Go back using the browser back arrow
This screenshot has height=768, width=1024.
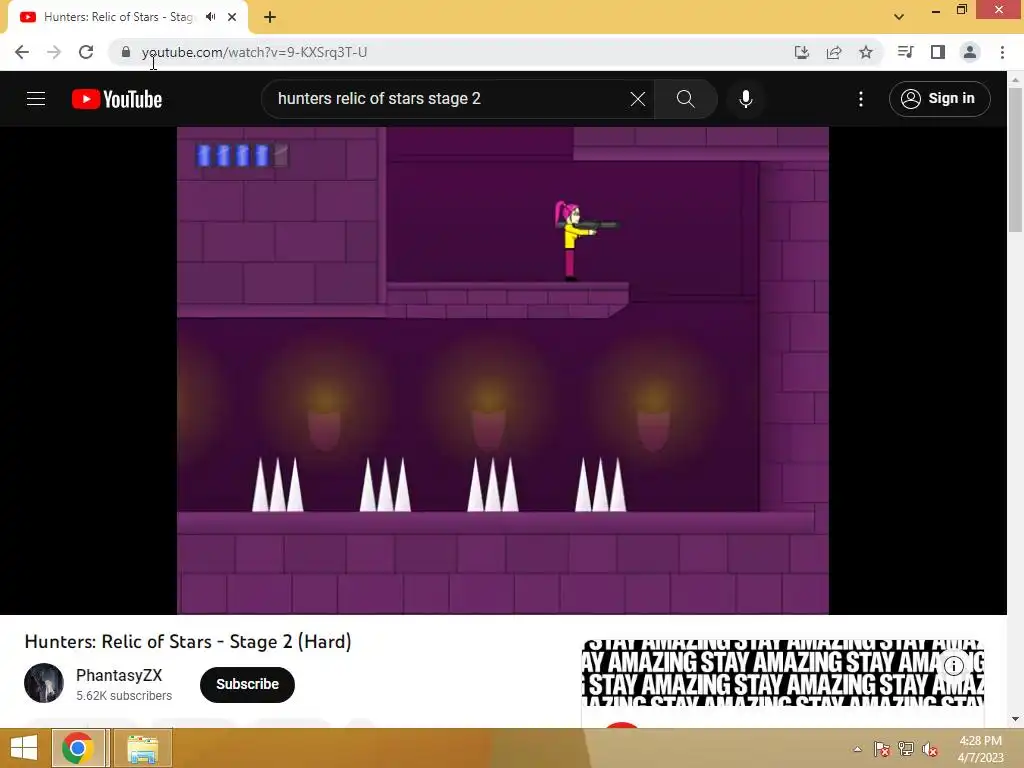pos(22,52)
